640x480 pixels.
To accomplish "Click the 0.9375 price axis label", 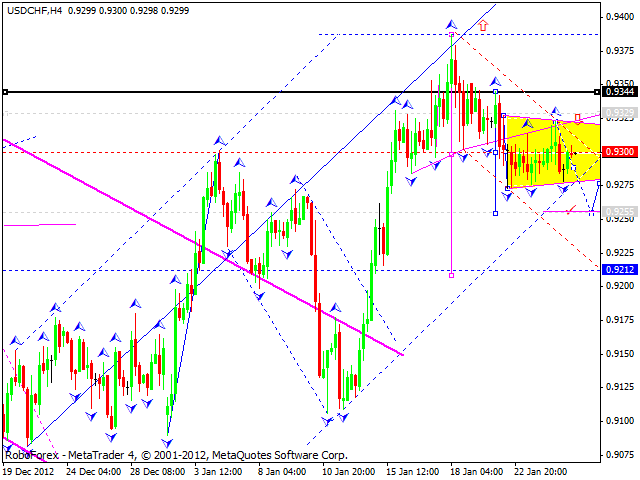I will pyautogui.click(x=620, y=51).
